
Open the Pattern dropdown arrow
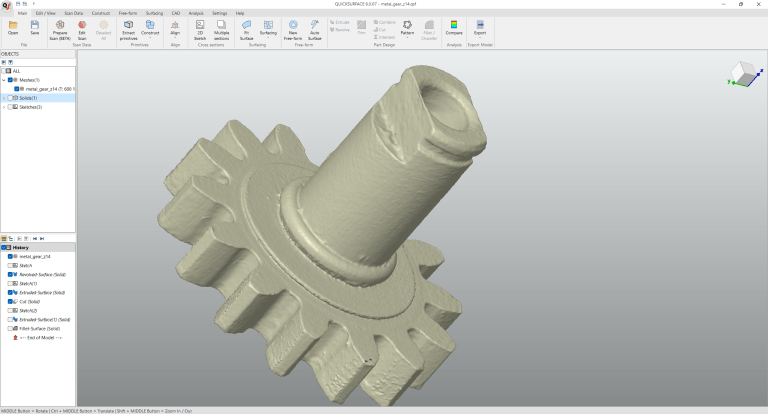tap(407, 38)
